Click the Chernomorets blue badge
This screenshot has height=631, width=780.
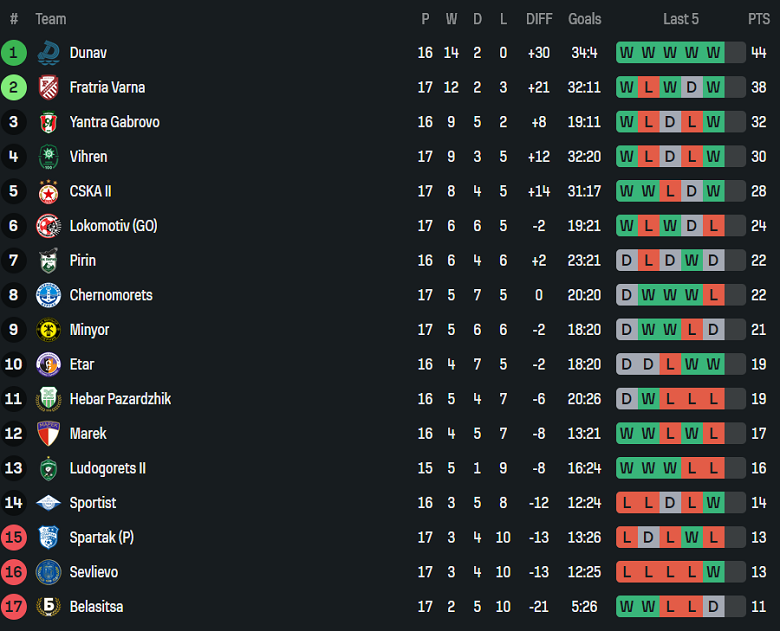[x=48, y=295]
